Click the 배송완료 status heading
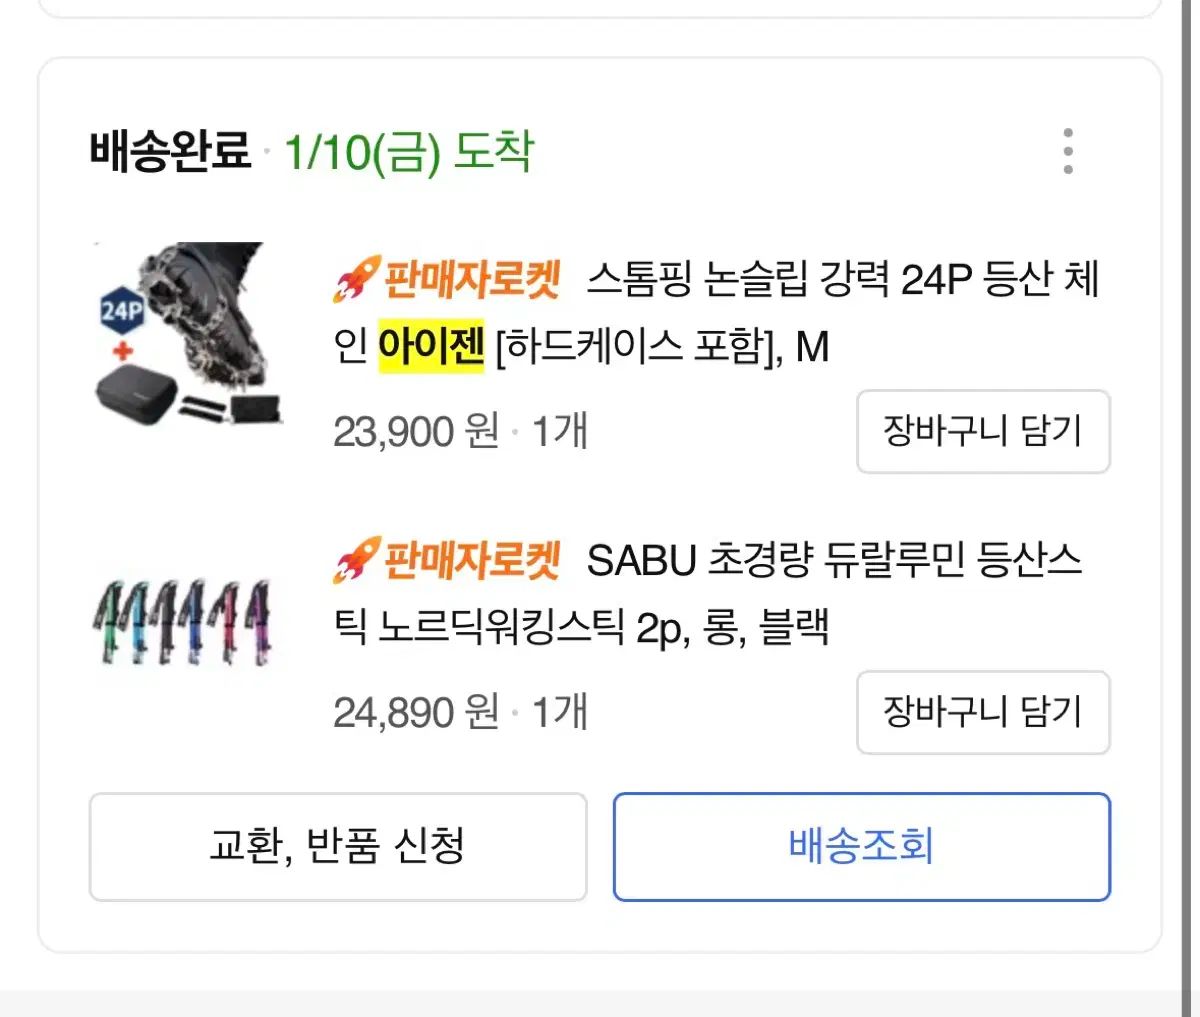The height and width of the screenshot is (1017, 1200). click(x=171, y=152)
